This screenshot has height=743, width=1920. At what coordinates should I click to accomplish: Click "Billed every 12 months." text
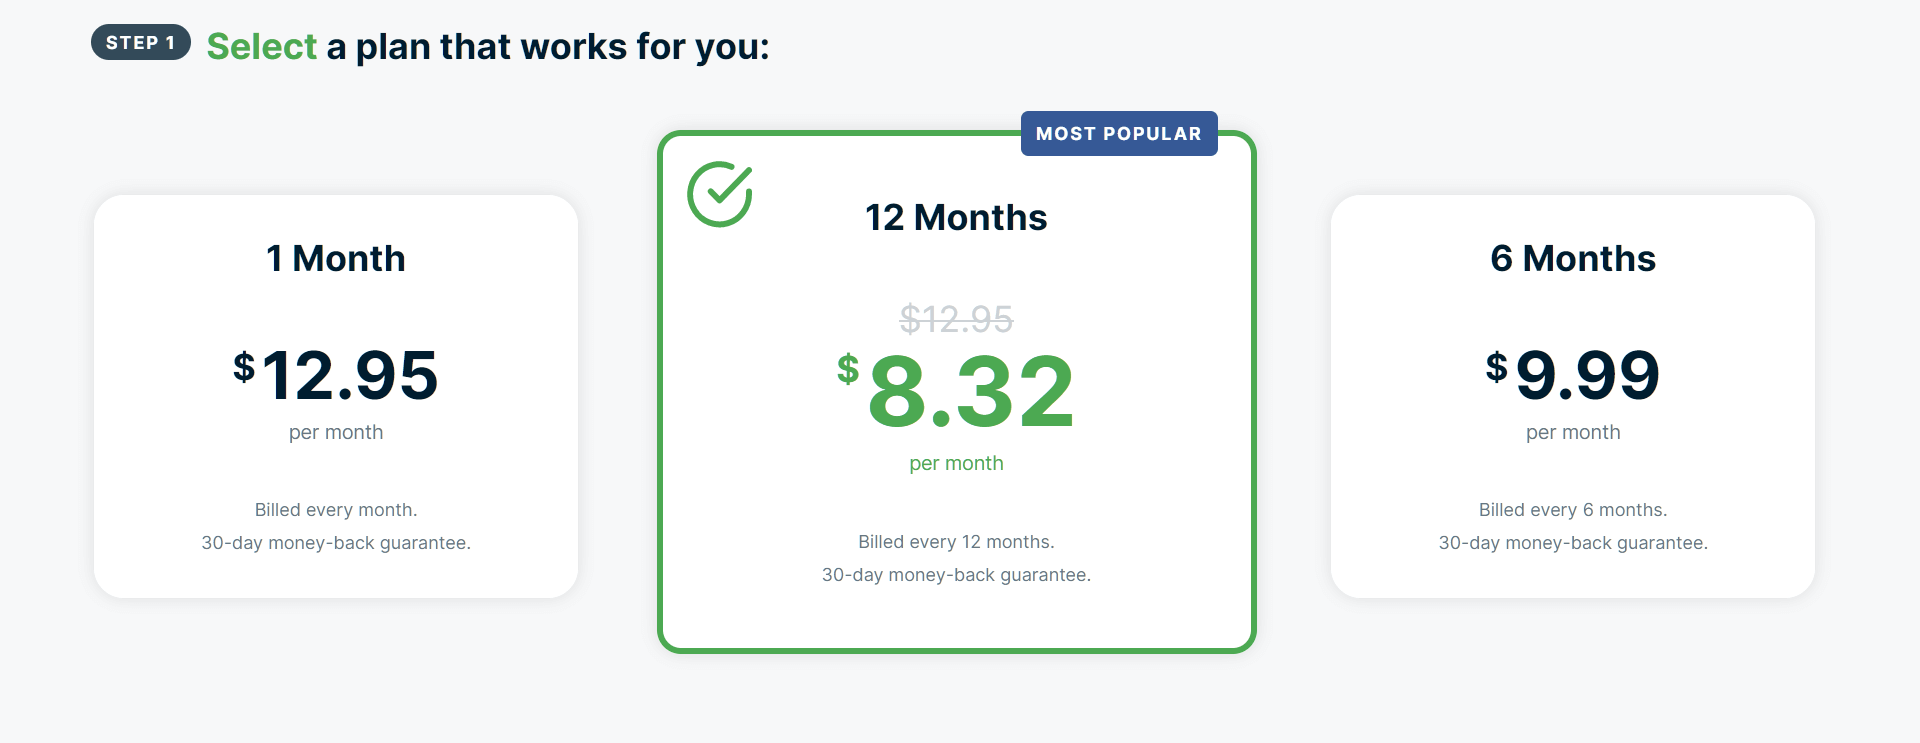956,542
